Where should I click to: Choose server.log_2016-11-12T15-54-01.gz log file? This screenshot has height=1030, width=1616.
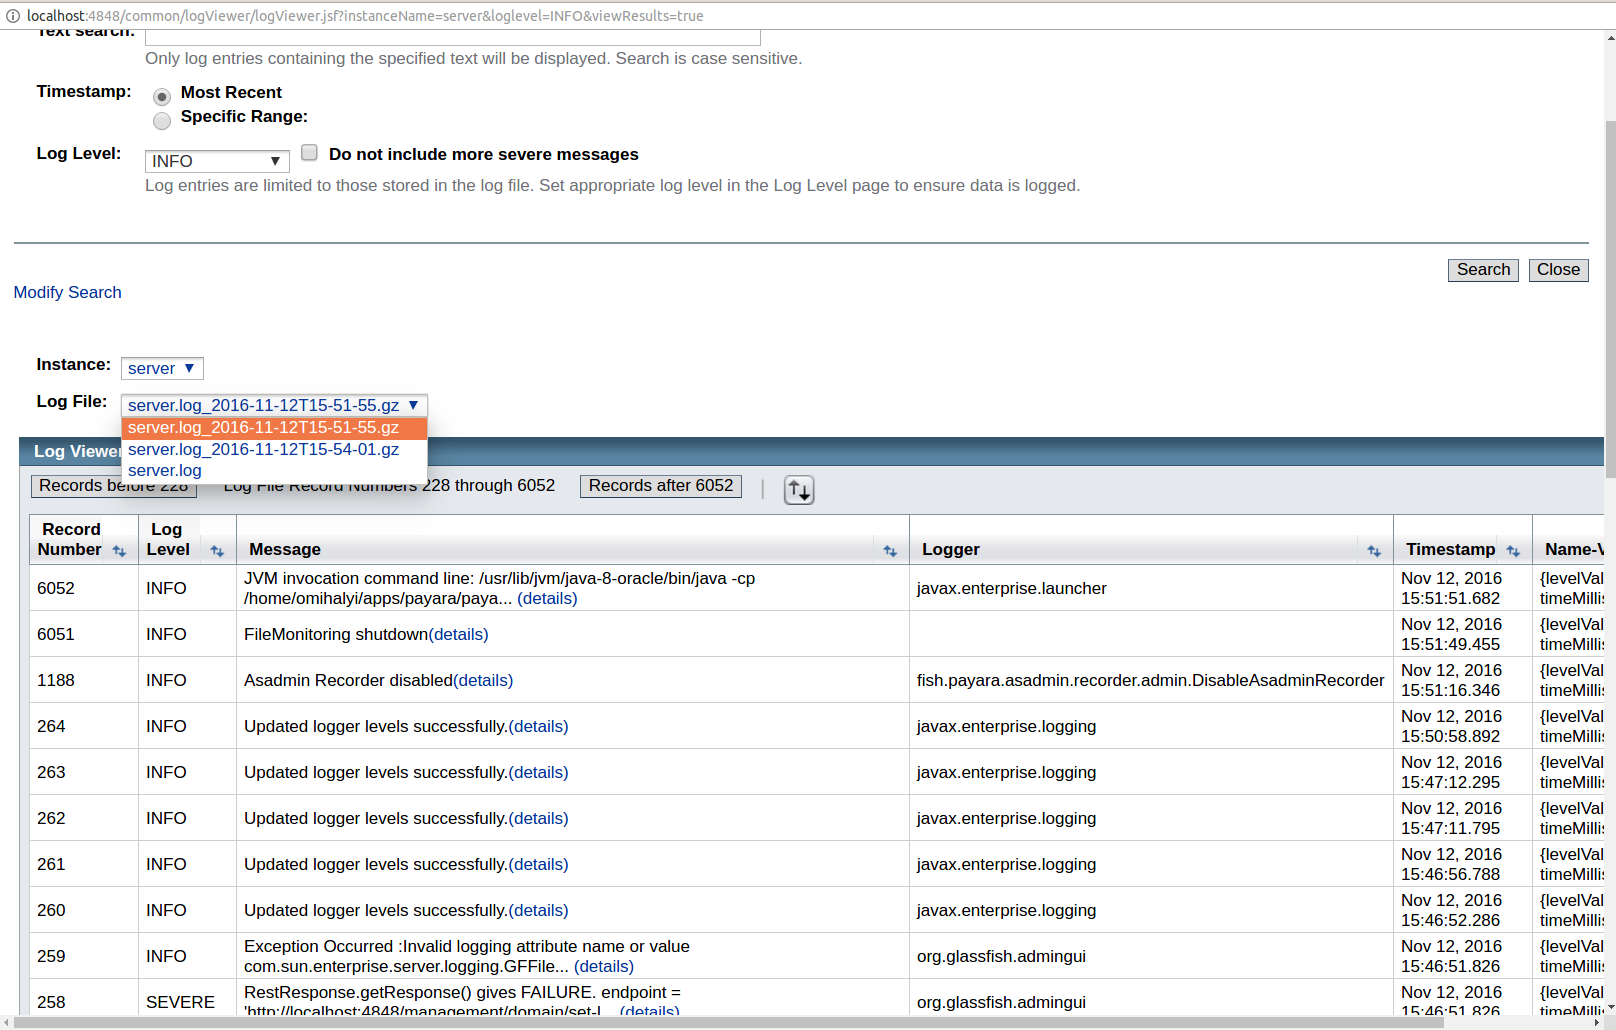(263, 449)
